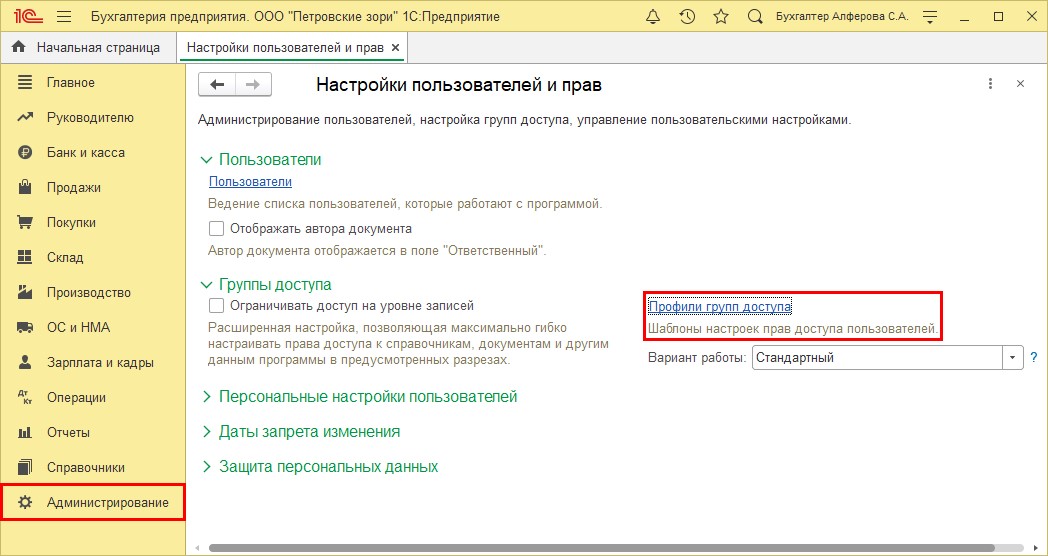Open notifications bell

coord(653,17)
